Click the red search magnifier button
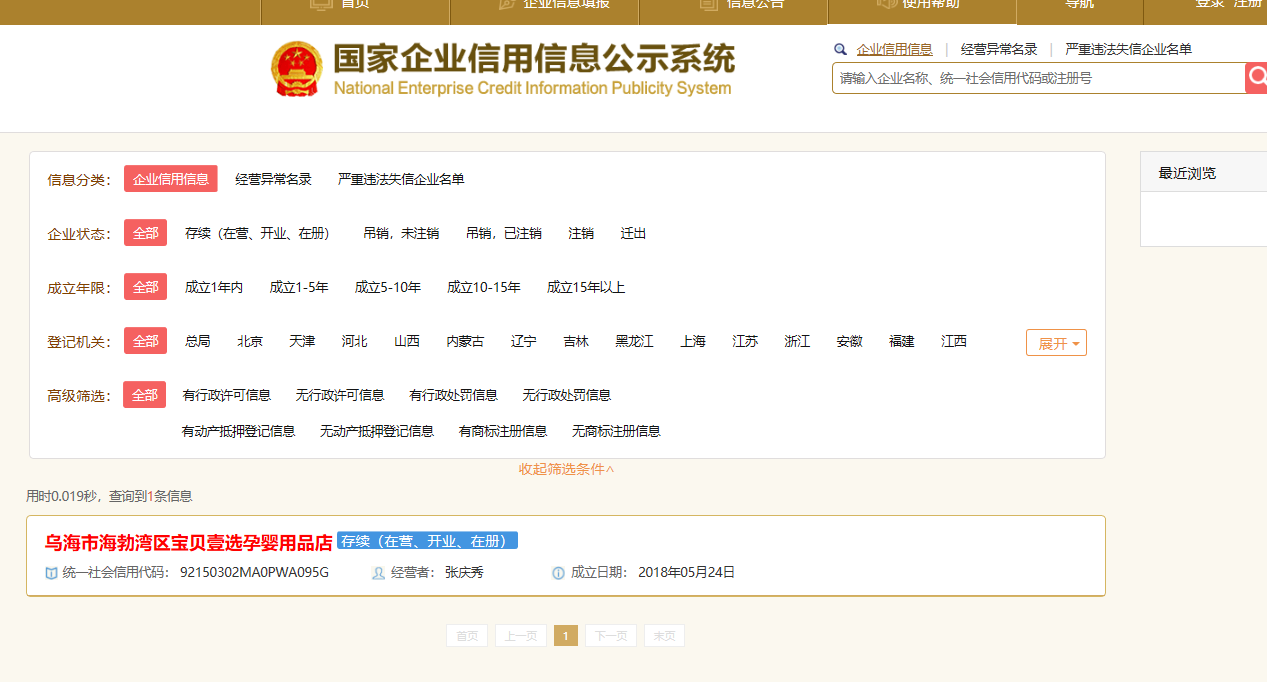 pyautogui.click(x=1256, y=78)
